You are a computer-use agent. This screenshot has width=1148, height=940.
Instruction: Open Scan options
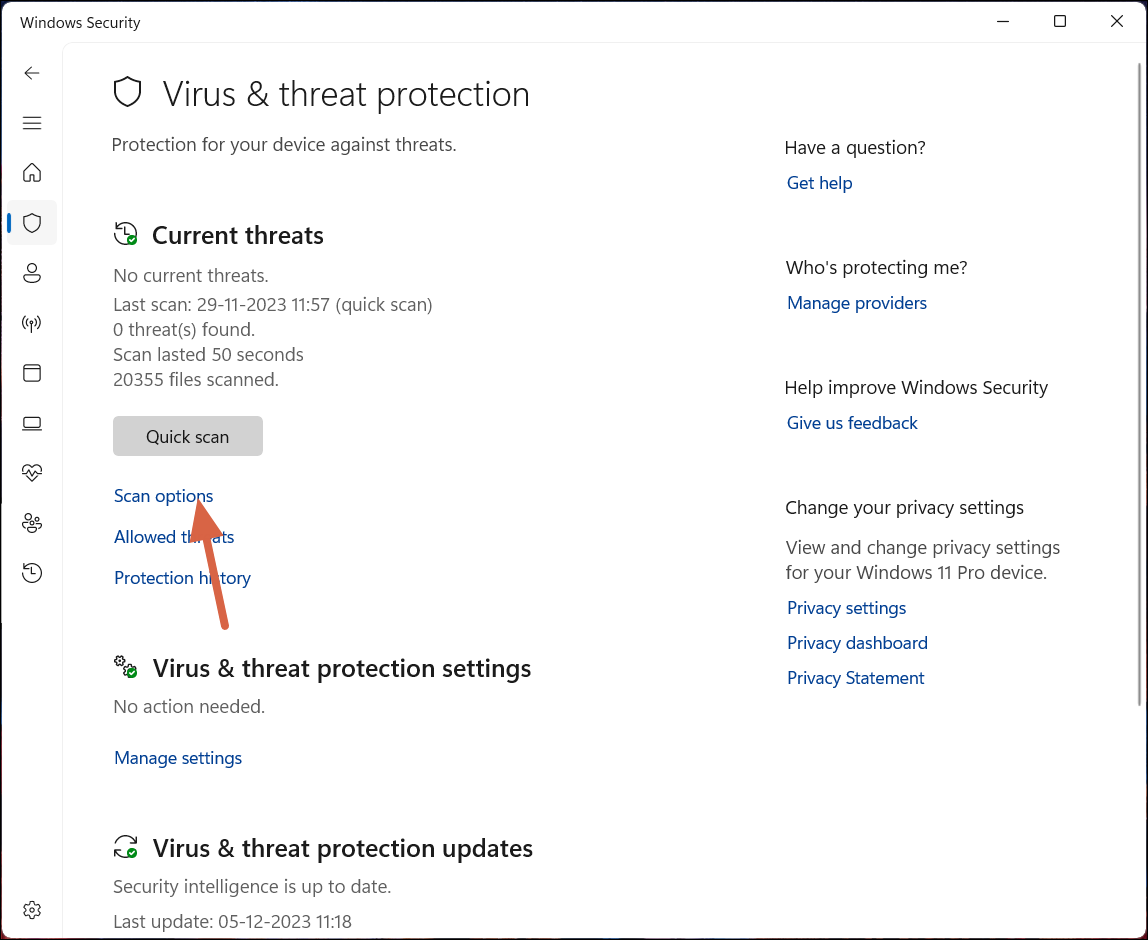[163, 496]
